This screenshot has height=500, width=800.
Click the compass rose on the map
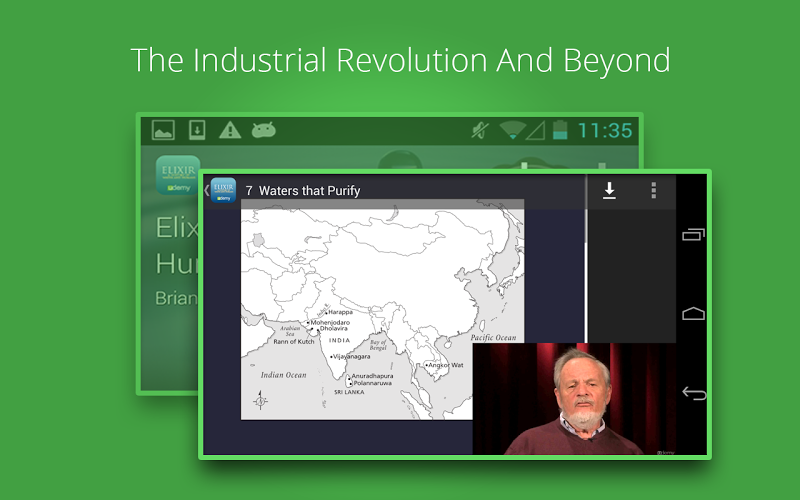pos(261,401)
